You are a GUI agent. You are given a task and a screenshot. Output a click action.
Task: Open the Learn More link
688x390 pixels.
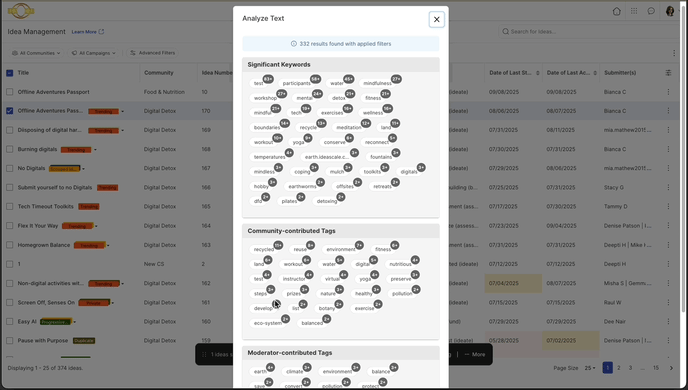pos(88,32)
